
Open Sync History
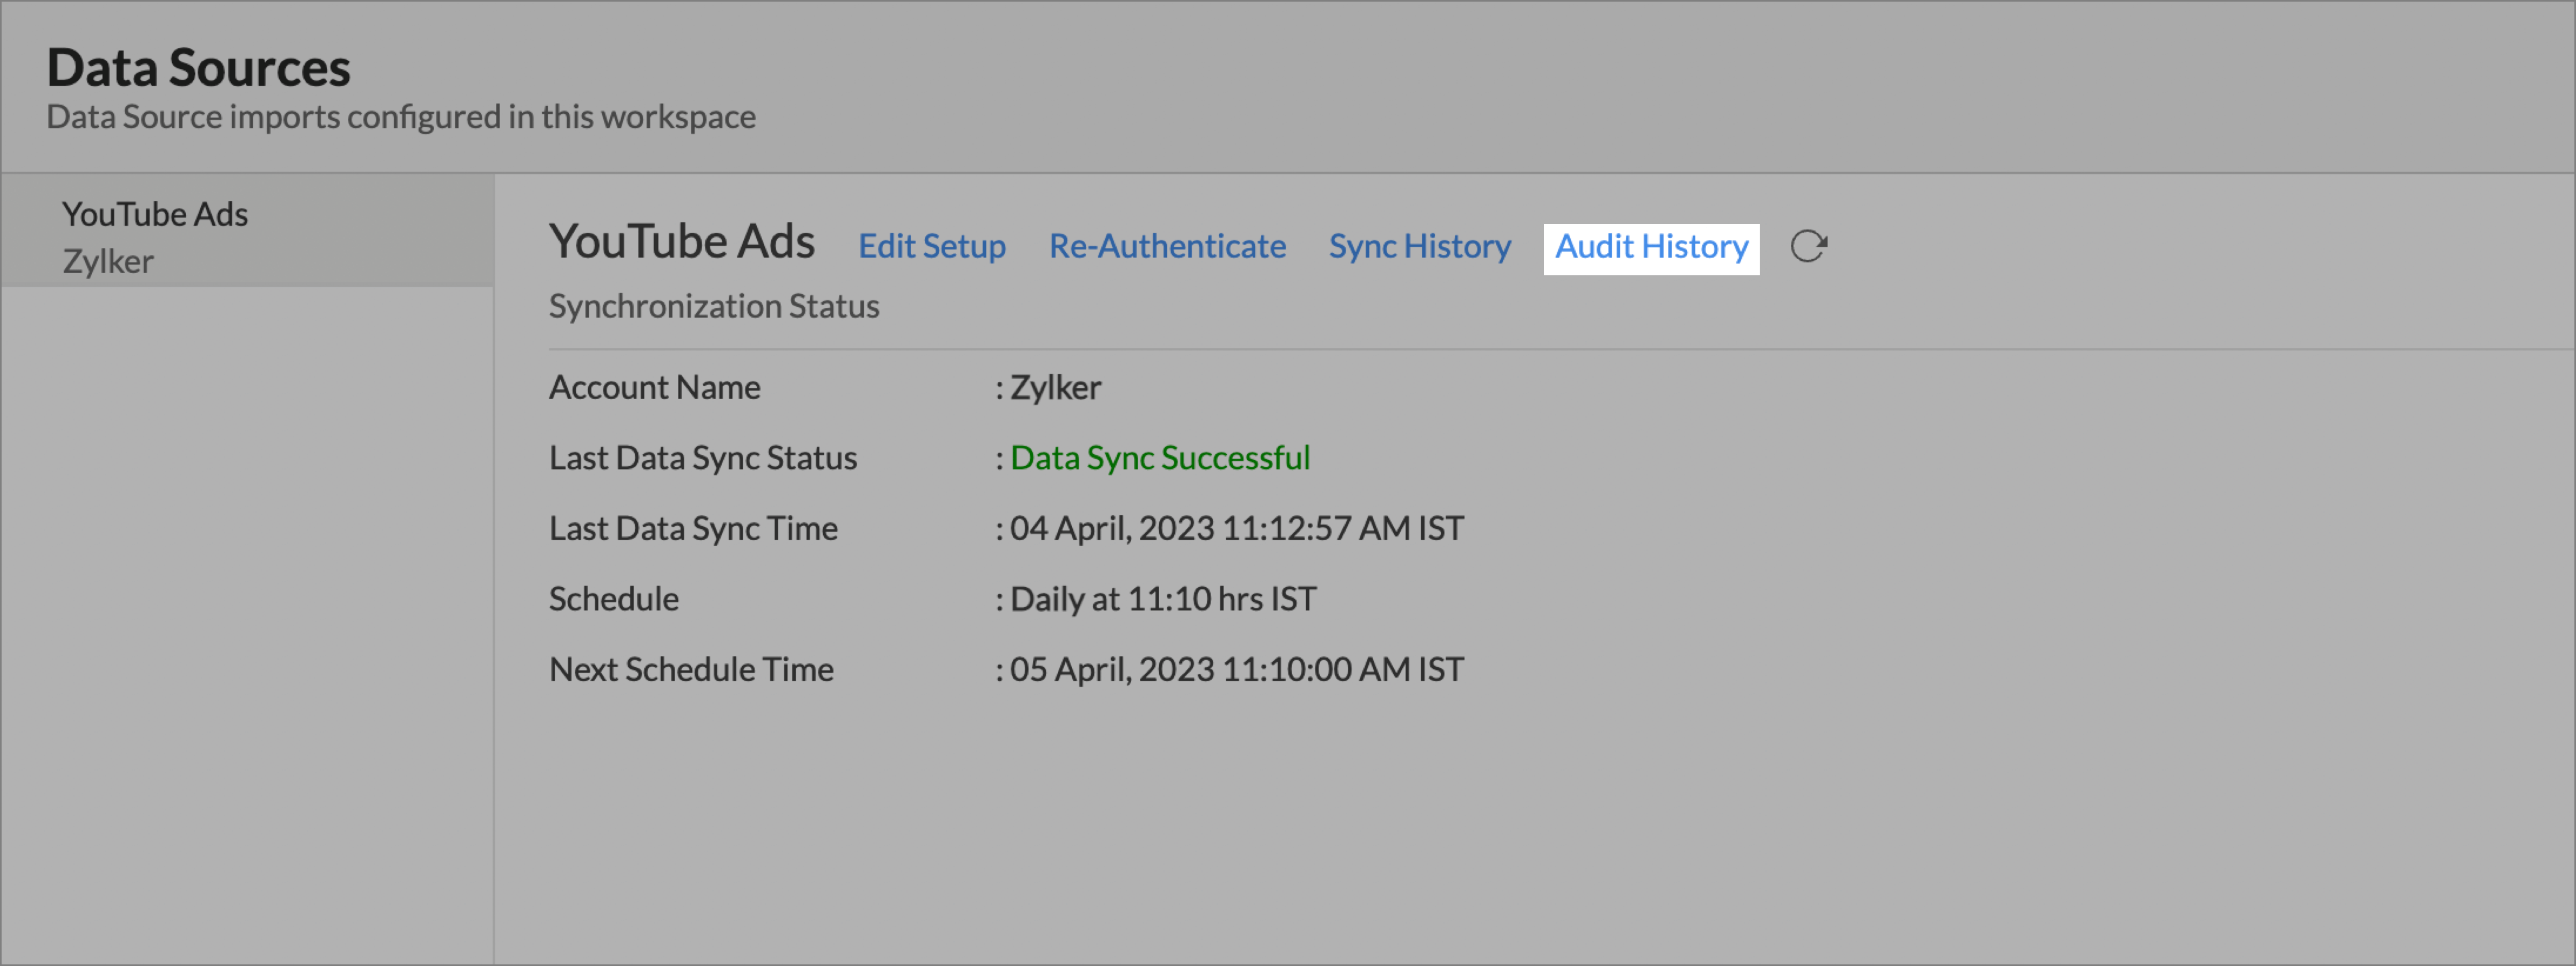pos(1419,247)
